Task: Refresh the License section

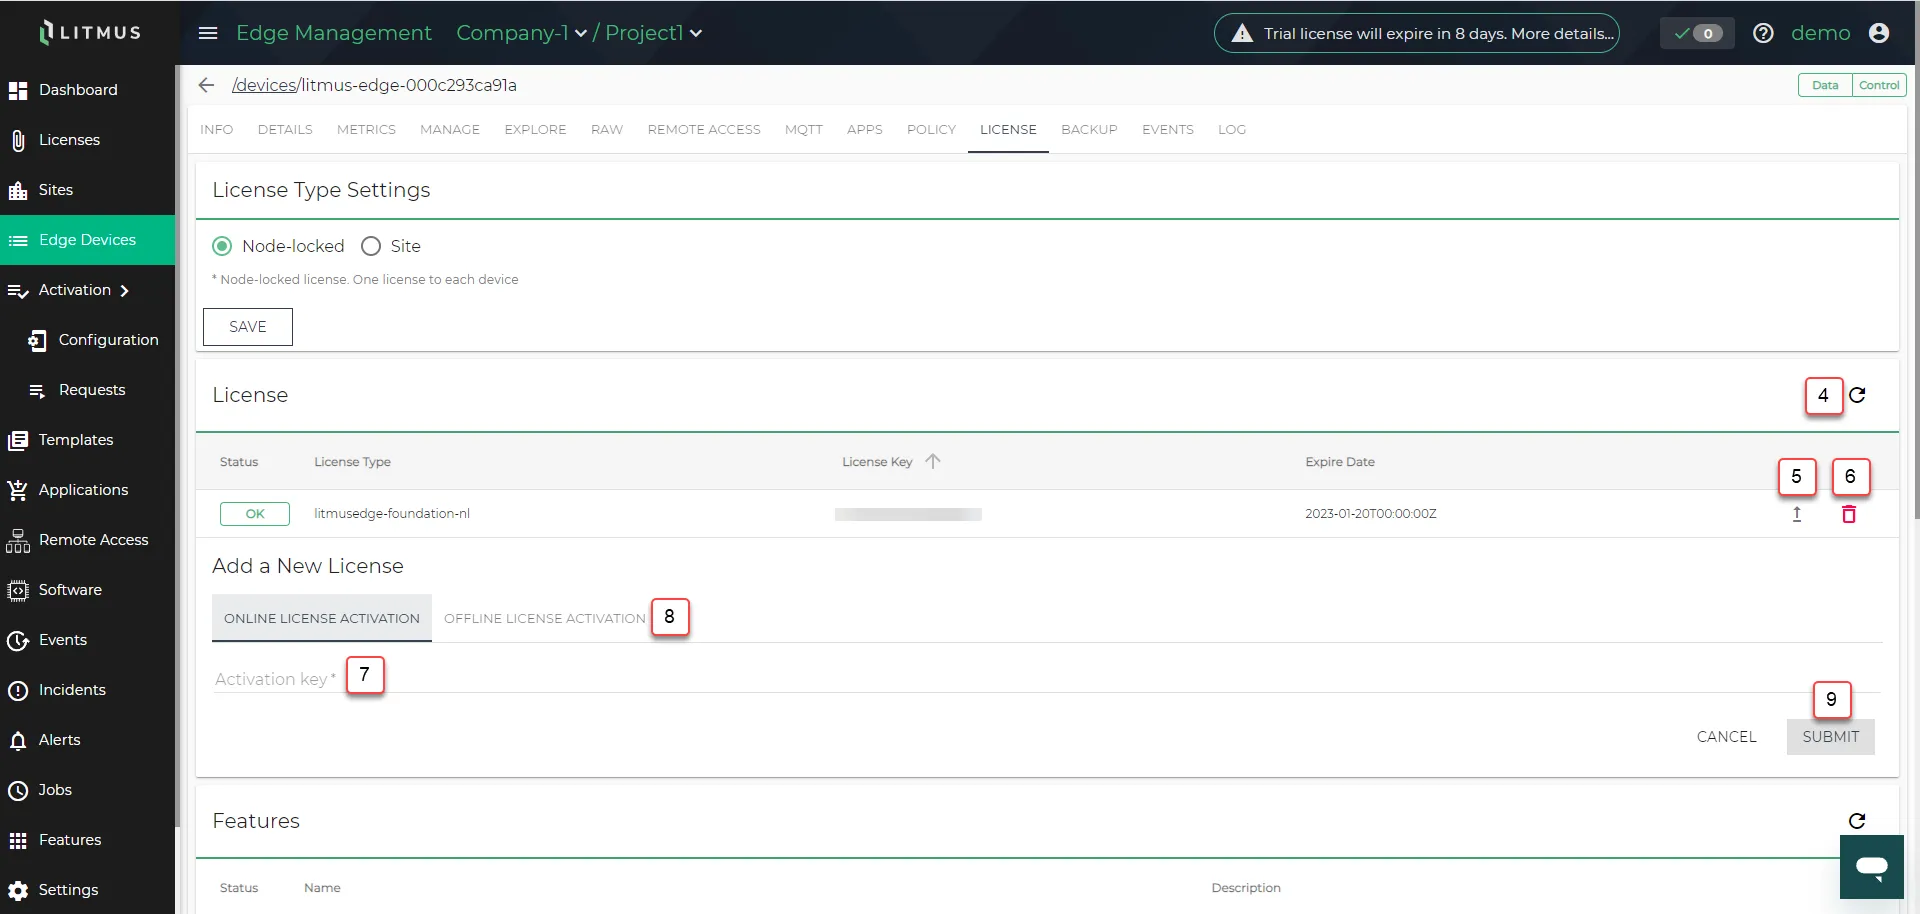Action: (1857, 395)
